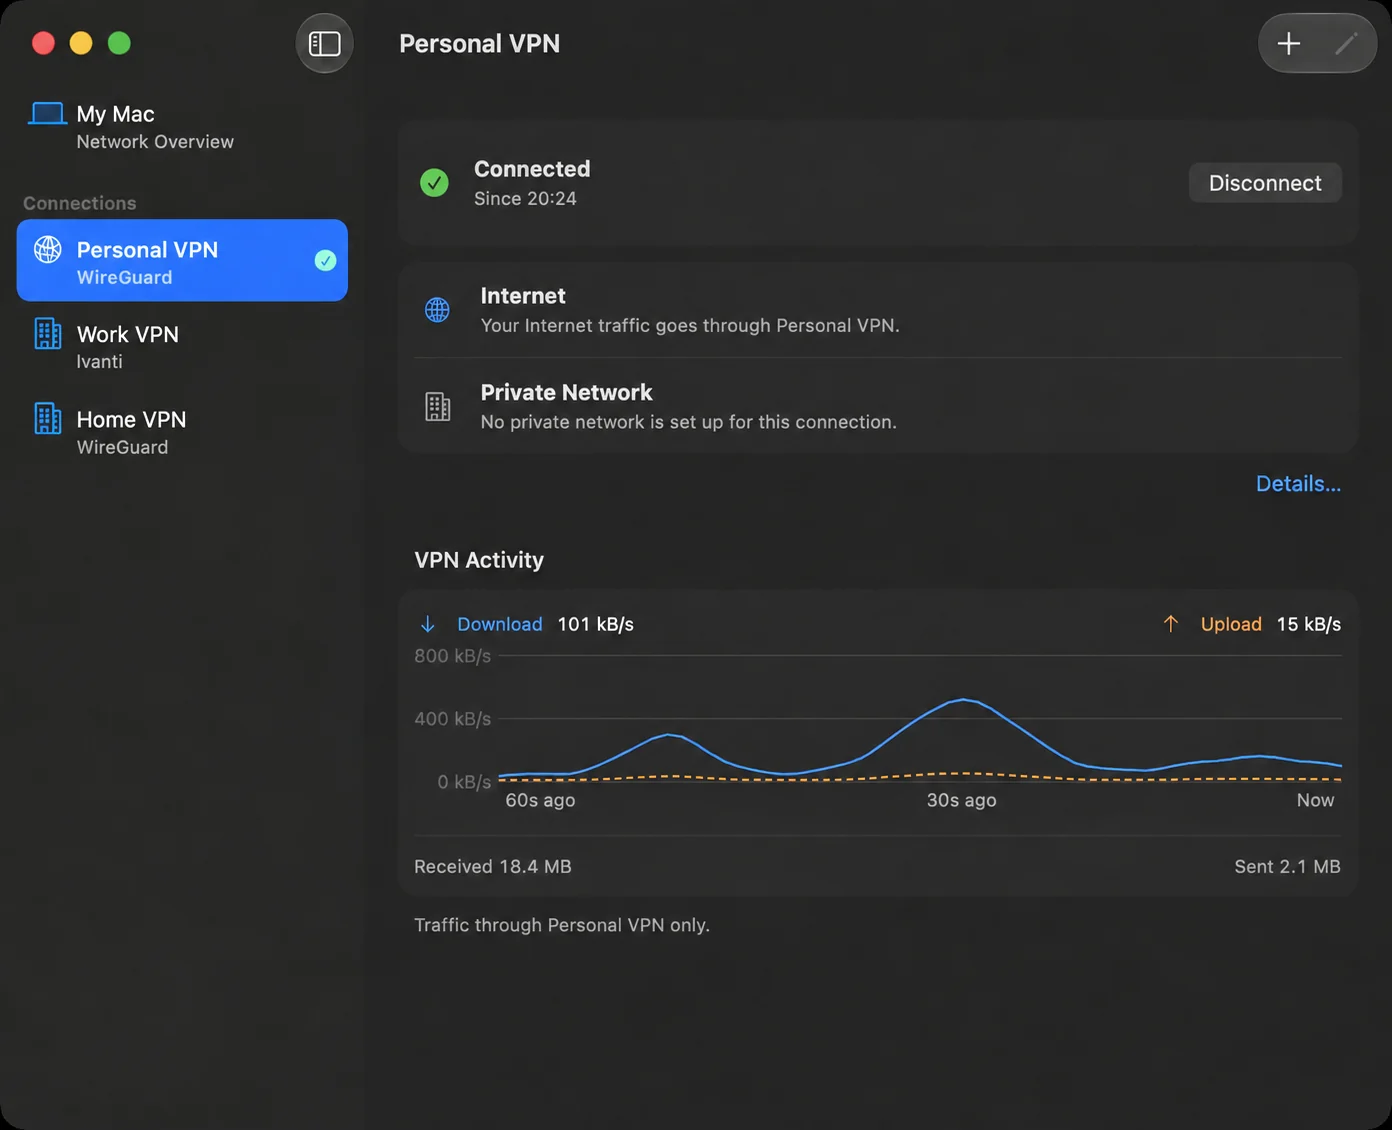This screenshot has width=1392, height=1130.
Task: Click the Upload legend label
Action: click(x=1231, y=624)
